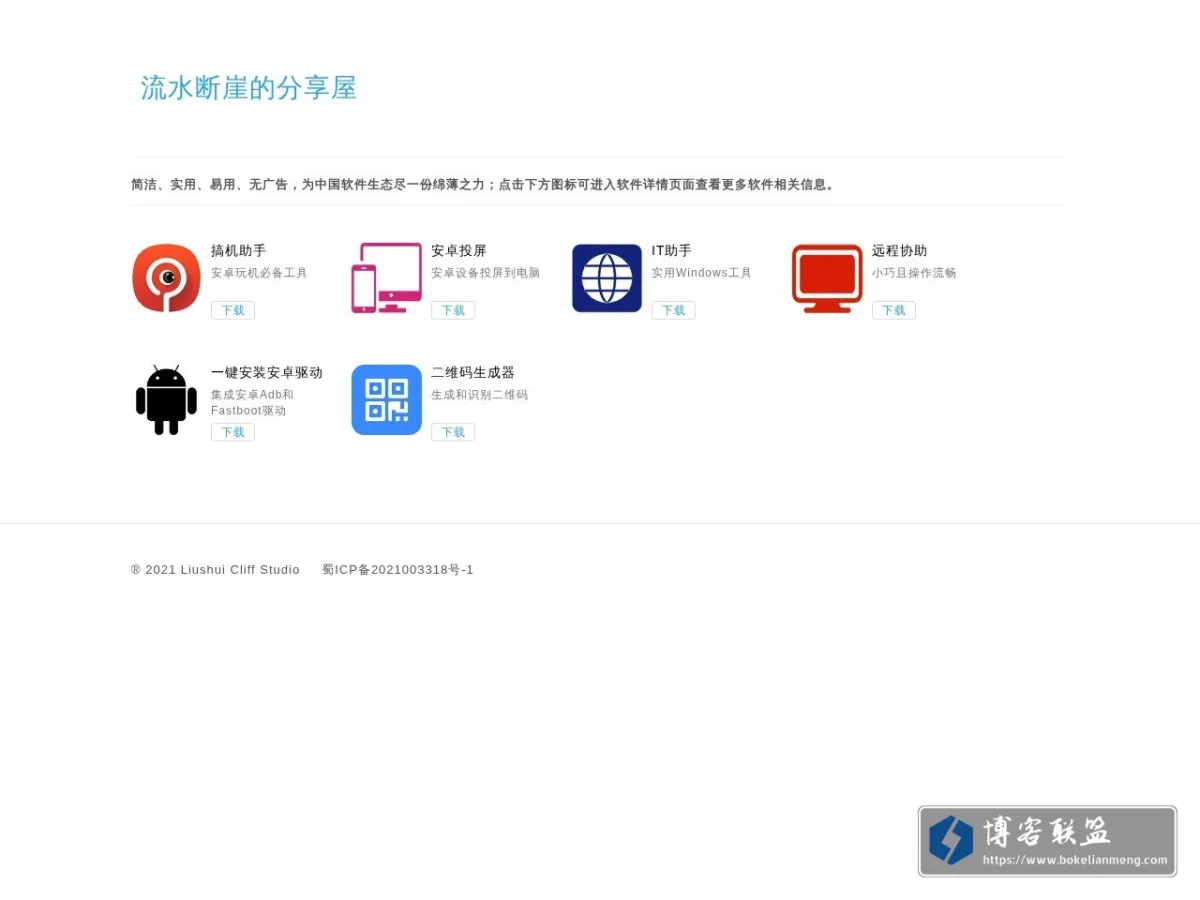1200x900 pixels.
Task: Select the 远程协助 title link
Action: point(900,250)
